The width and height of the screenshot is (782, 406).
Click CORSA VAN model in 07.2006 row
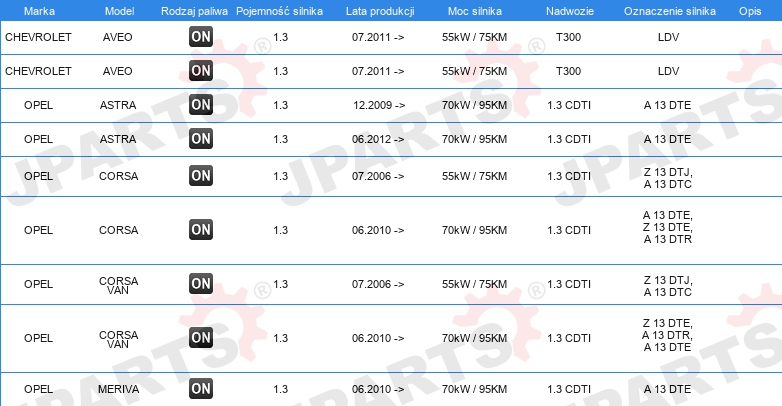(x=118, y=285)
